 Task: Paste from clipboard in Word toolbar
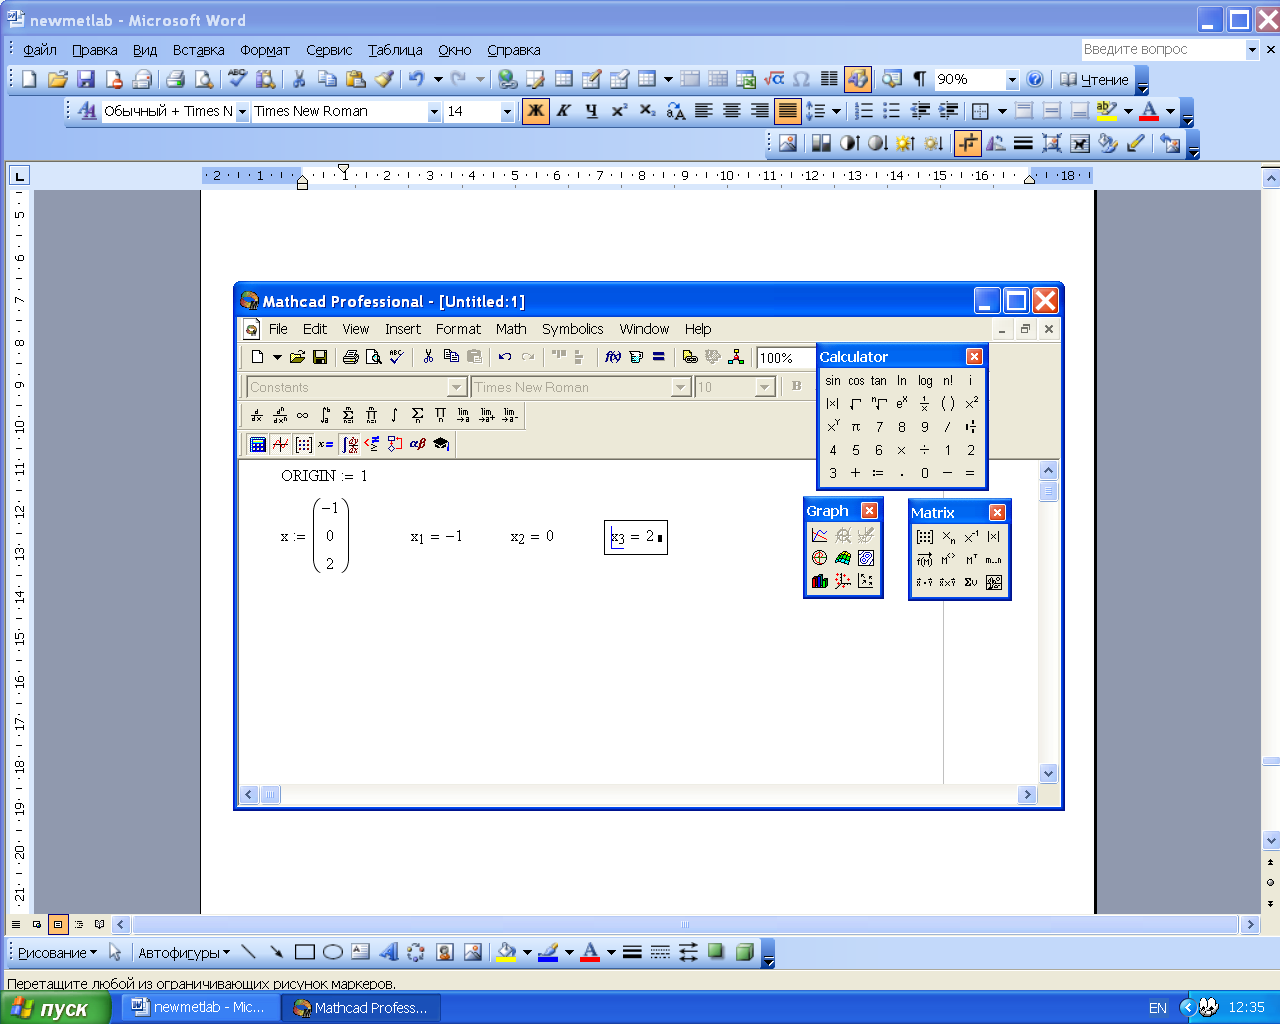[x=355, y=79]
